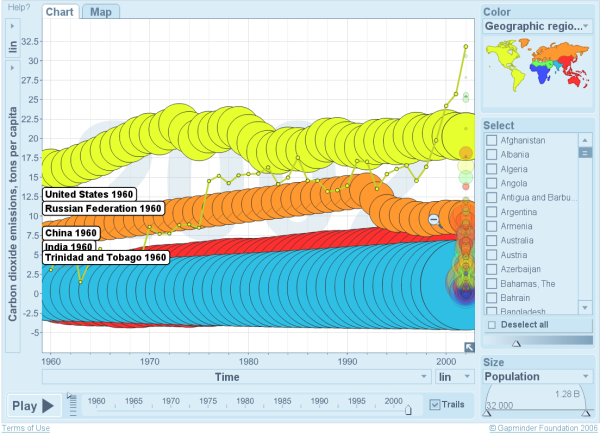The height and width of the screenshot is (433, 600).
Task: Click the arrow atop the y-axis indicator bar
Action: [12, 67]
